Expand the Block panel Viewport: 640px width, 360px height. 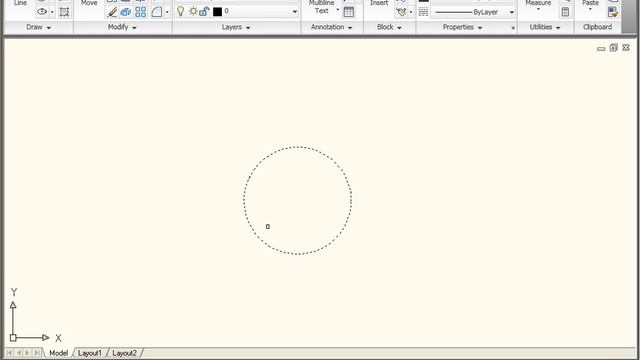[x=389, y=27]
